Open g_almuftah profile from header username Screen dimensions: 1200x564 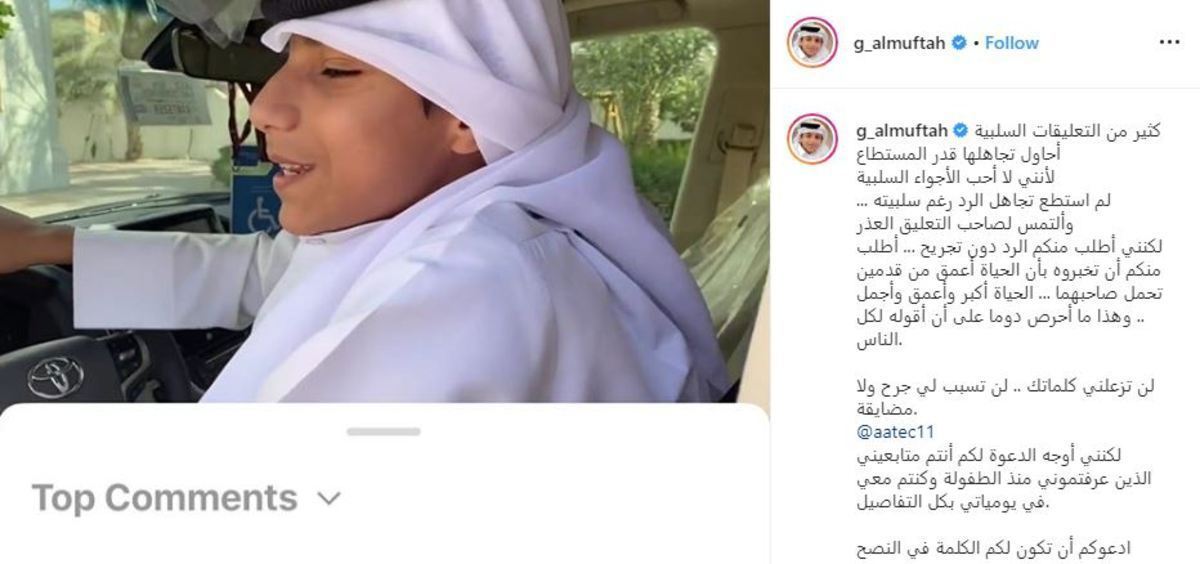coord(899,43)
